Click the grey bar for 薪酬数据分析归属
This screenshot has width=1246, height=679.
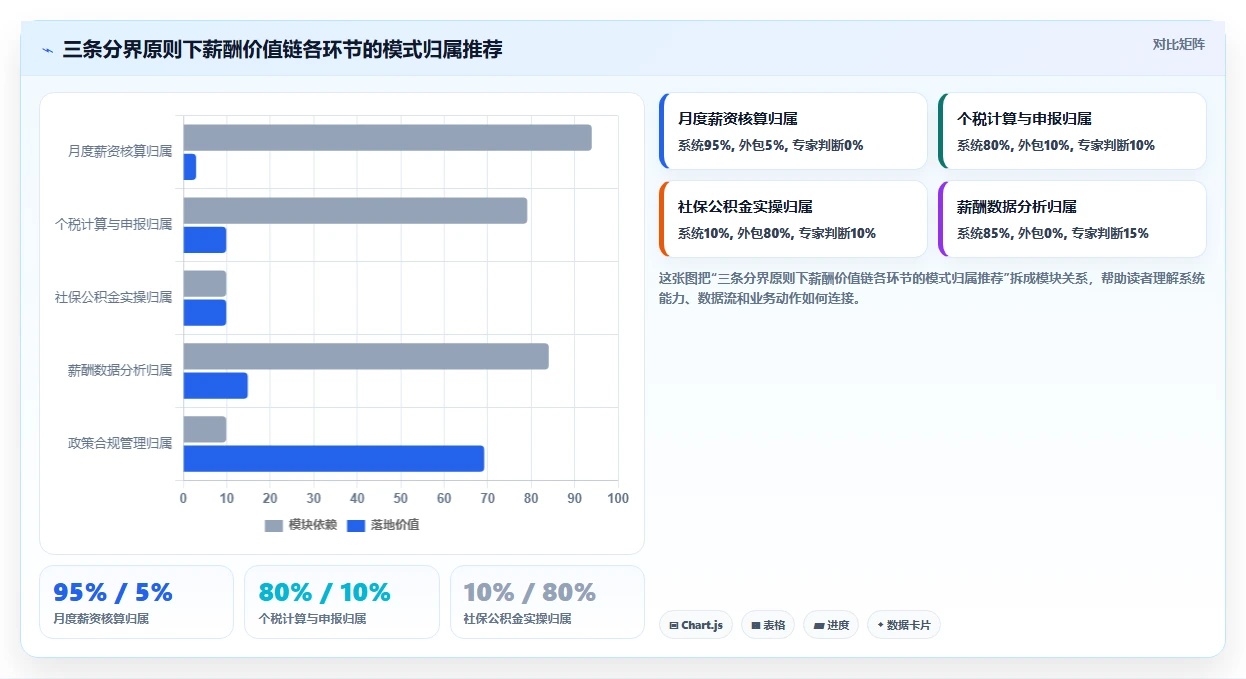(x=366, y=356)
